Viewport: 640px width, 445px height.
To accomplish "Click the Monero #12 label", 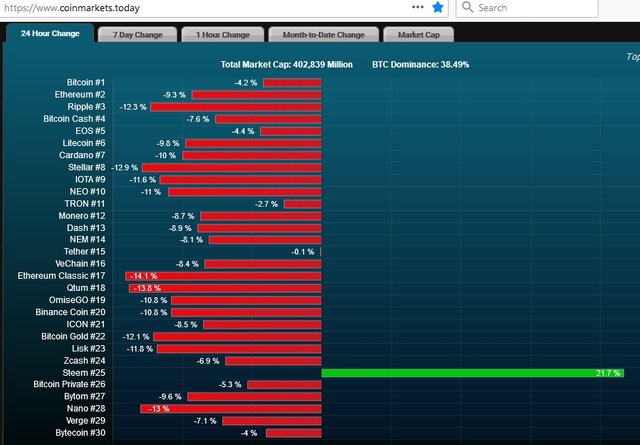I will point(82,216).
